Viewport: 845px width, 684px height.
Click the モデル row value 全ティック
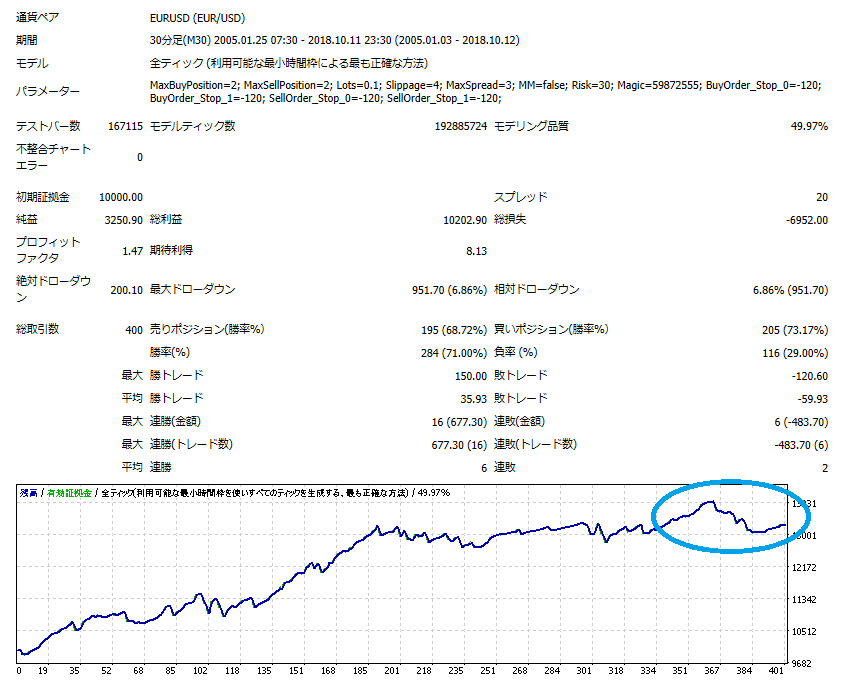tap(289, 64)
